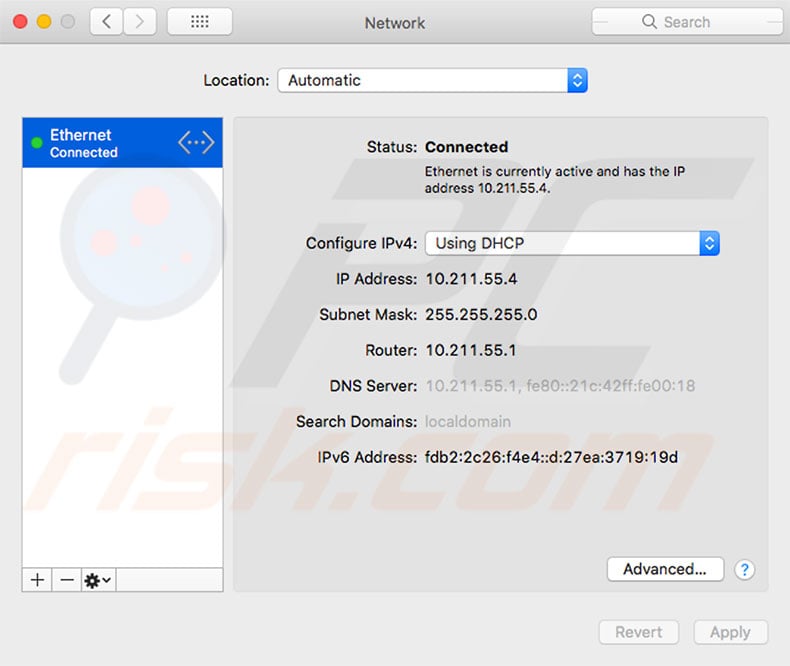Click Subnet Mask value 255.255.255.0
The width and height of the screenshot is (790, 666).
tap(481, 314)
